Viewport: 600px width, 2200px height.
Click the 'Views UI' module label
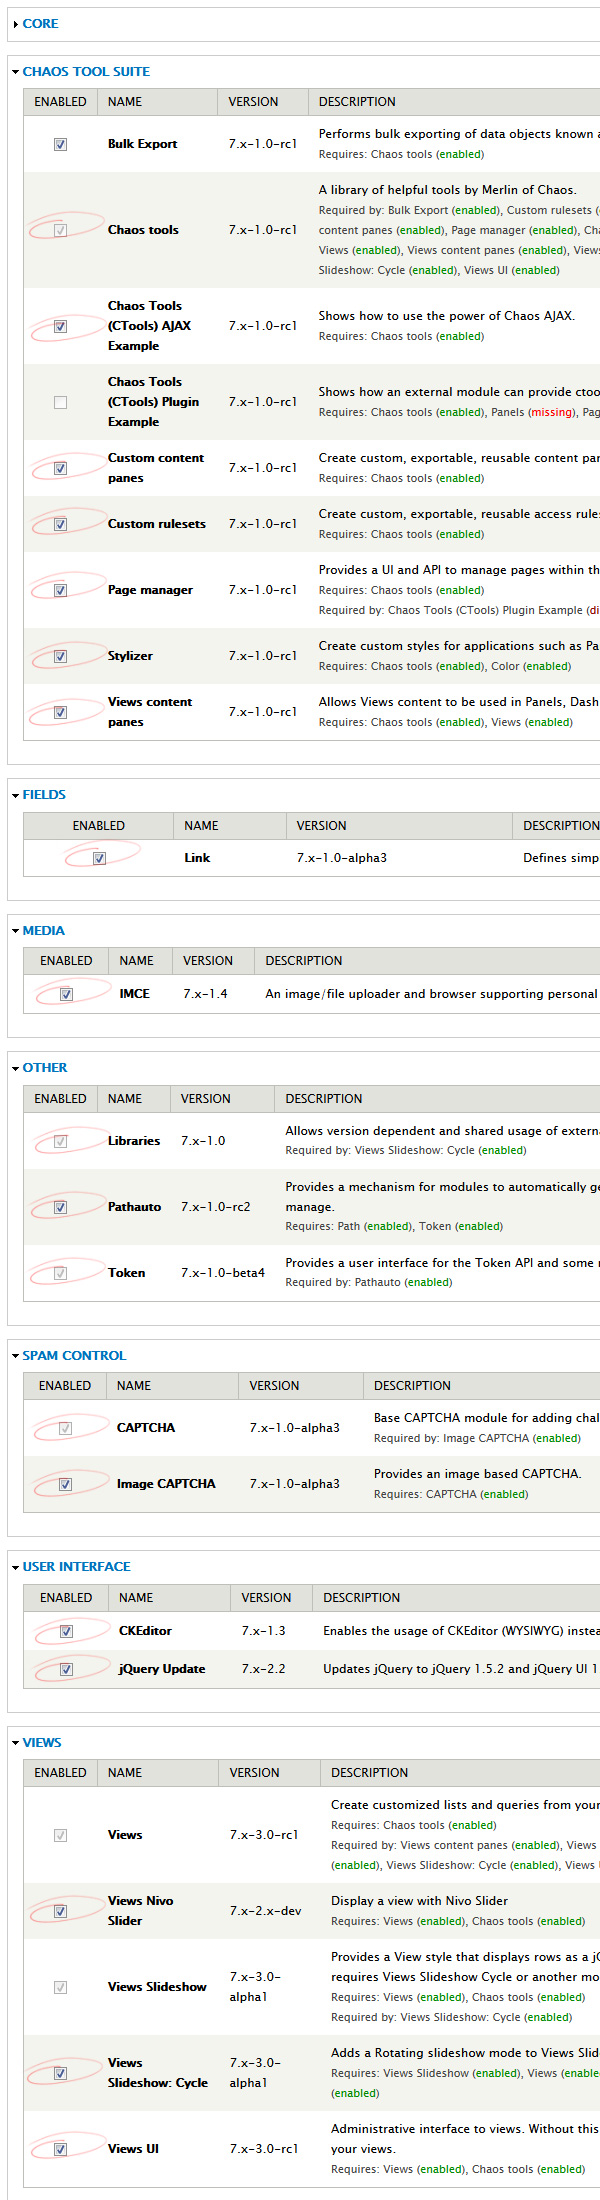tap(133, 2149)
